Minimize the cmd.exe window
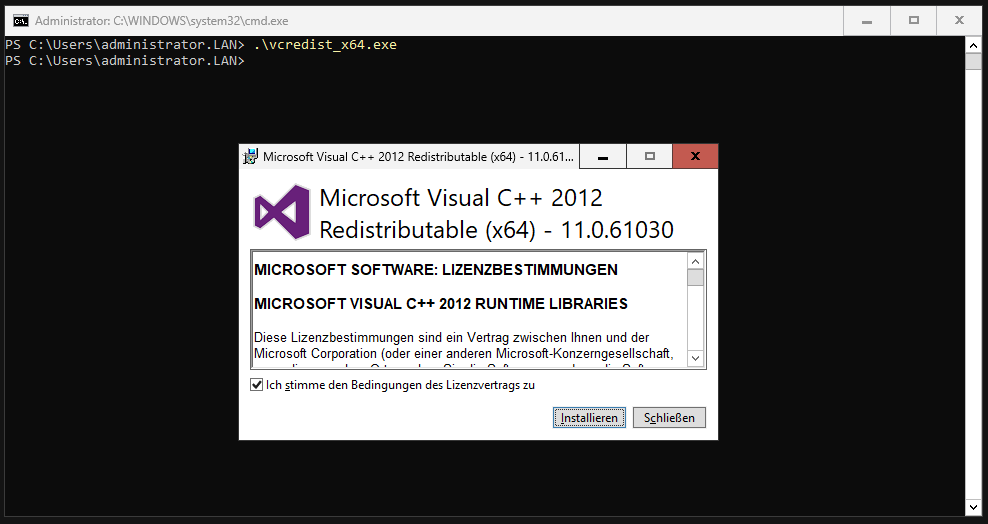 (867, 21)
